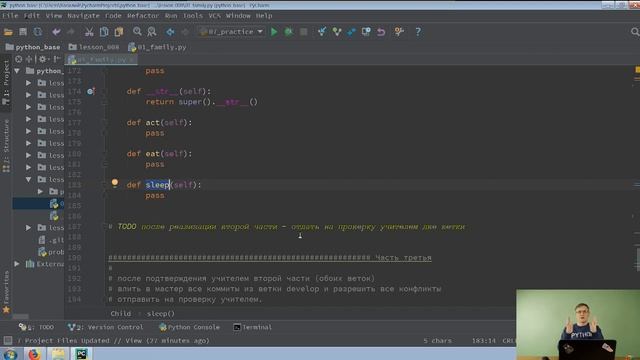Click the VCS Commit icon
The height and width of the screenshot is (360, 640).
(x=336, y=32)
